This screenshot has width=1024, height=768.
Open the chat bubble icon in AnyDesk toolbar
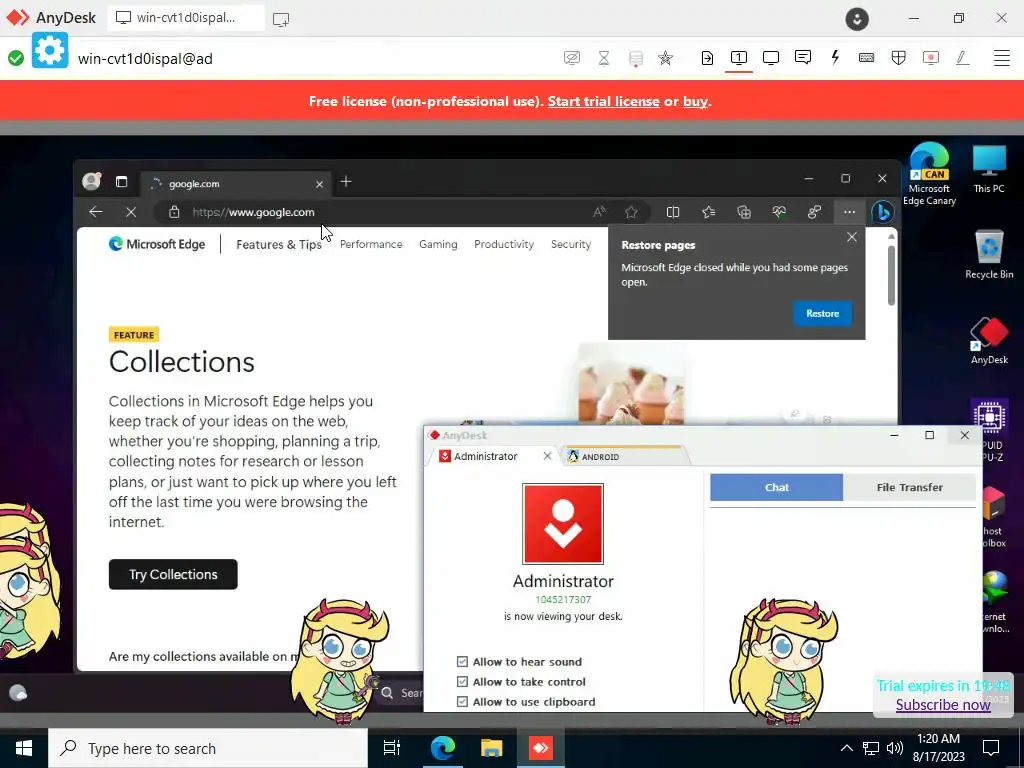(x=803, y=57)
